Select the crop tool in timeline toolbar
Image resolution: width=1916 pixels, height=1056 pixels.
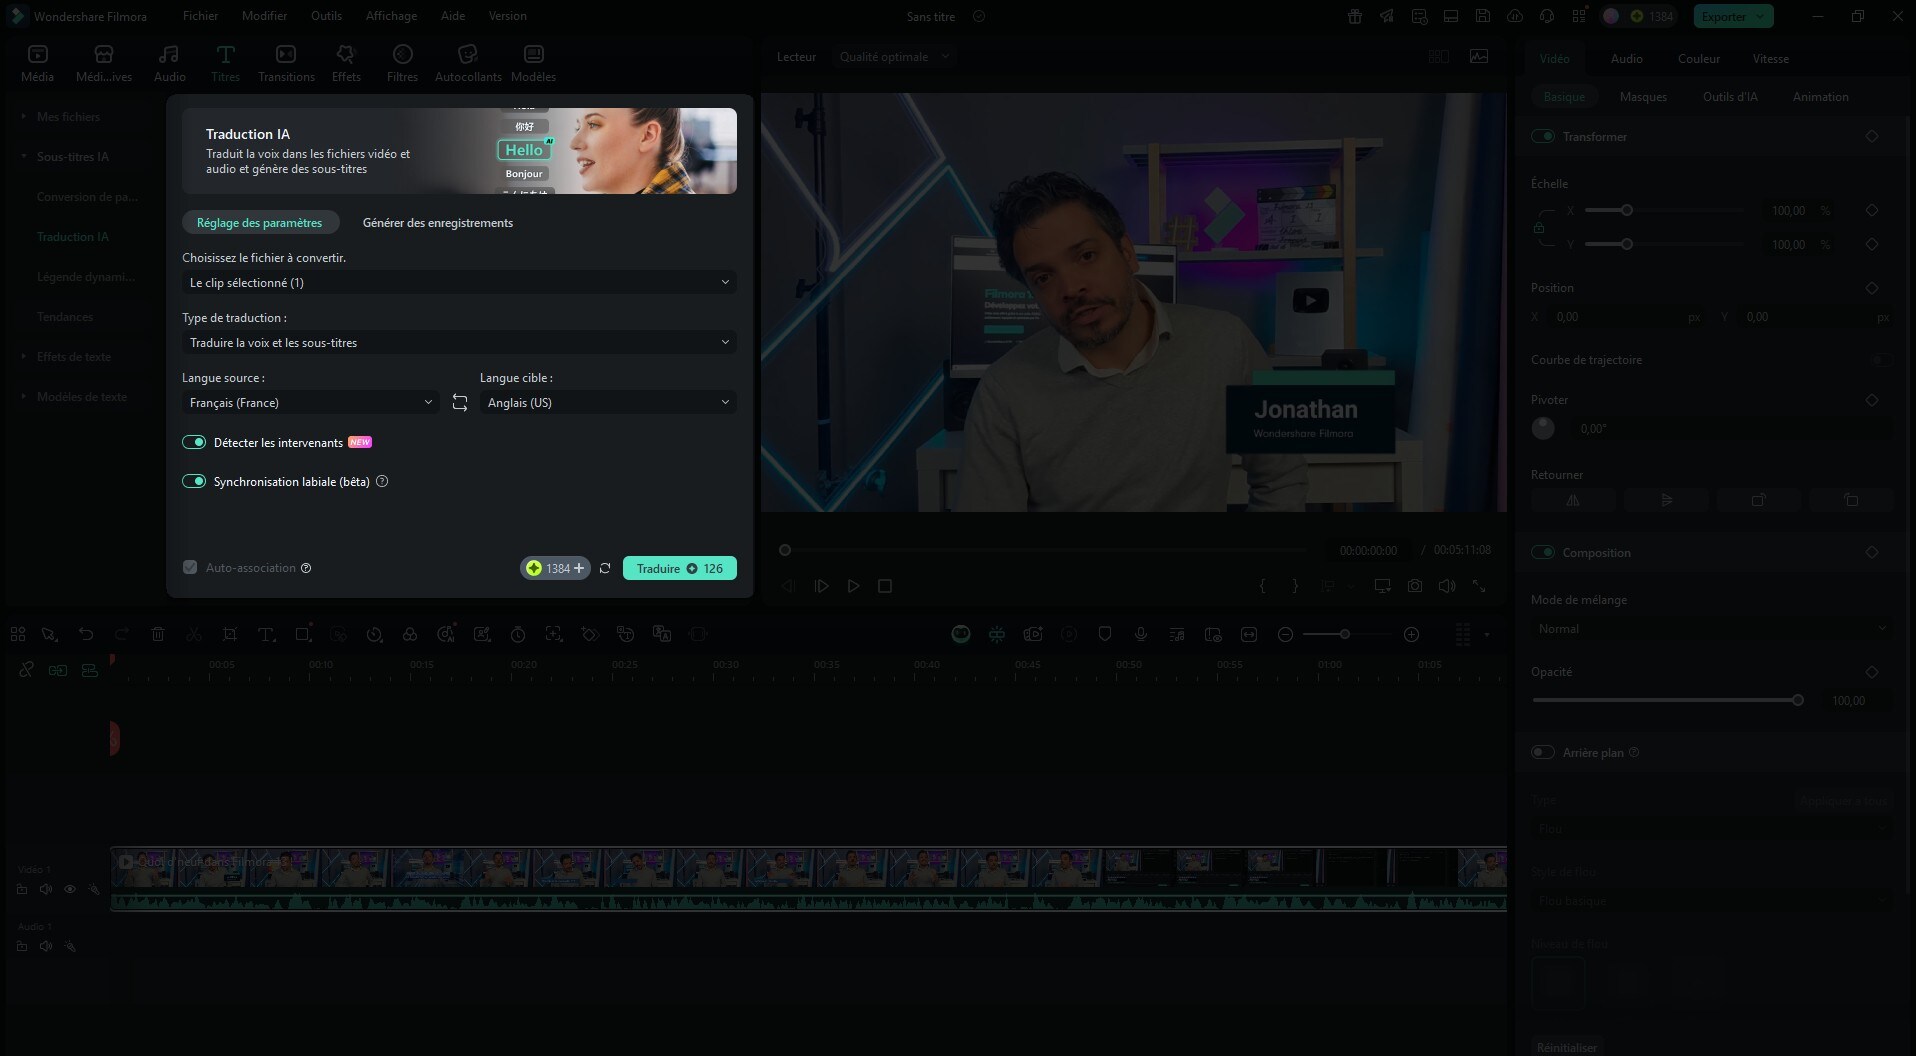click(230, 634)
